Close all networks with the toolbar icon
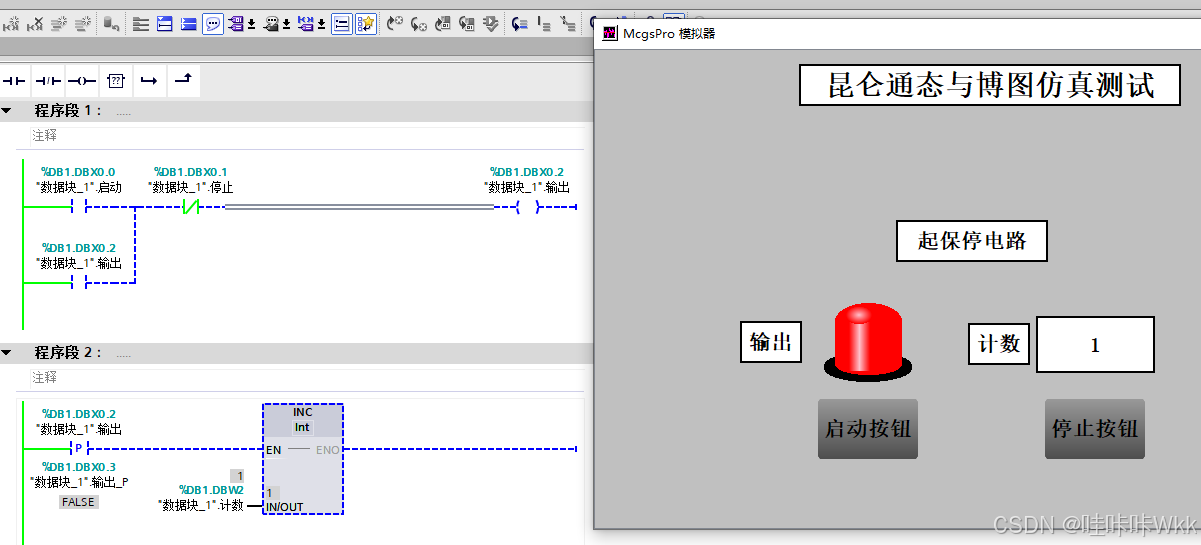Image resolution: width=1201 pixels, height=545 pixels. click(188, 23)
